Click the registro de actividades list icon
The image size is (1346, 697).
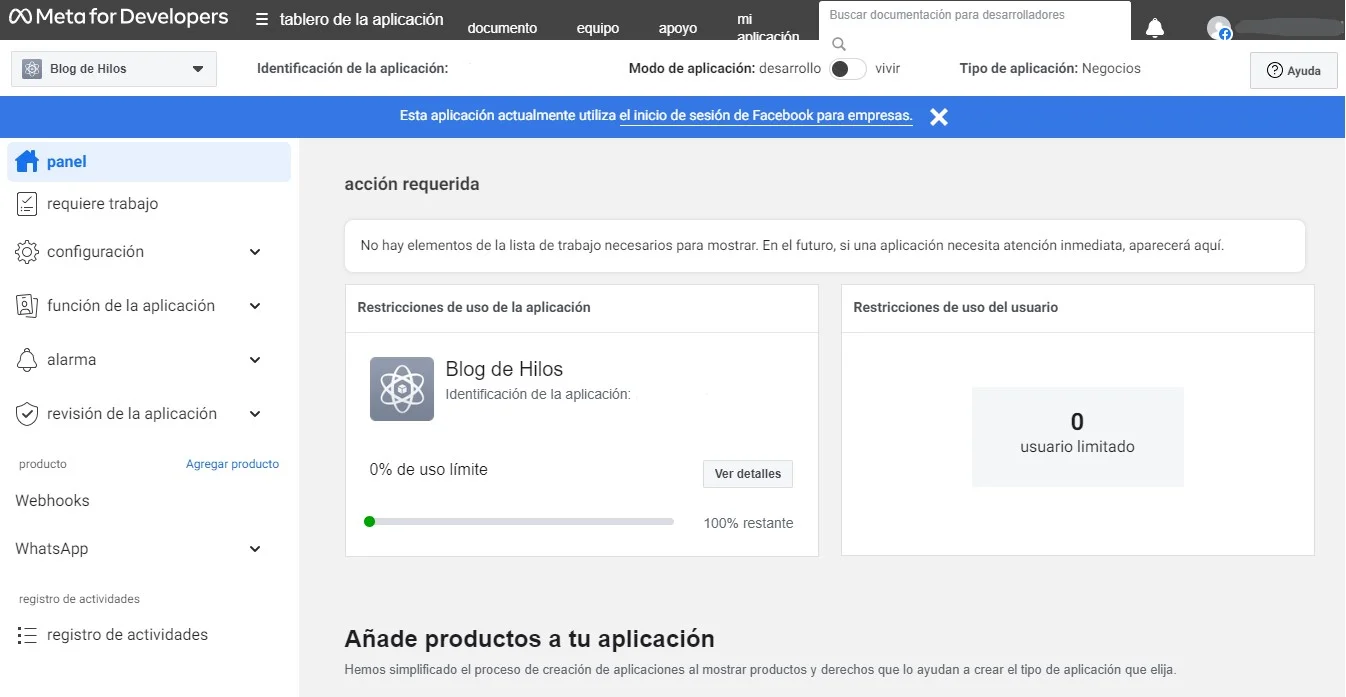coord(27,635)
